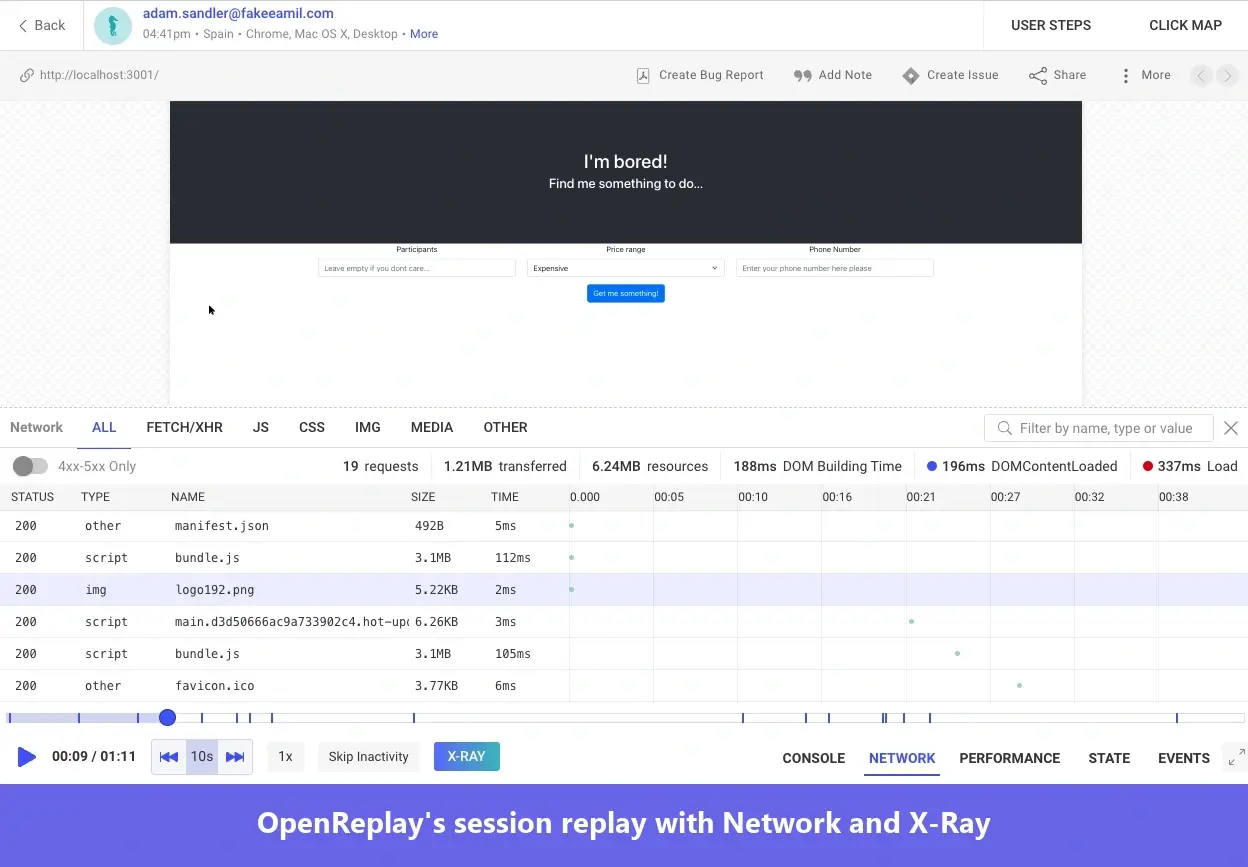Image resolution: width=1248 pixels, height=867 pixels.
Task: Toggle the 4xx-5xx Only switch
Action: [x=30, y=466]
